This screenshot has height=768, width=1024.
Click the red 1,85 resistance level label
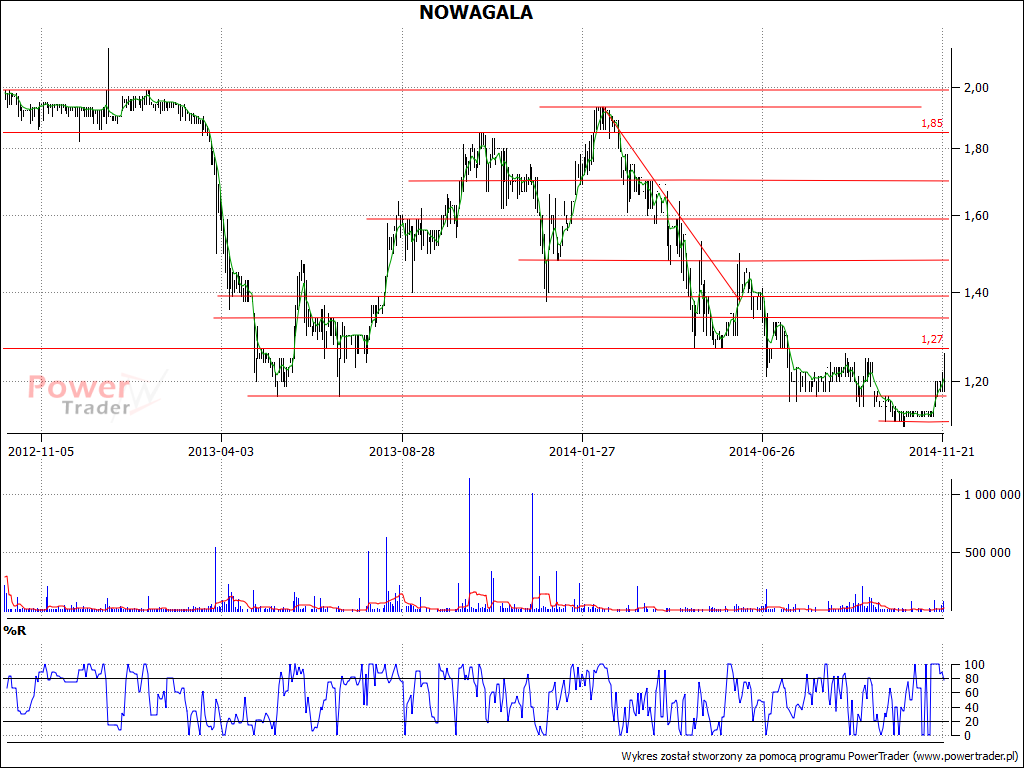pyautogui.click(x=932, y=123)
